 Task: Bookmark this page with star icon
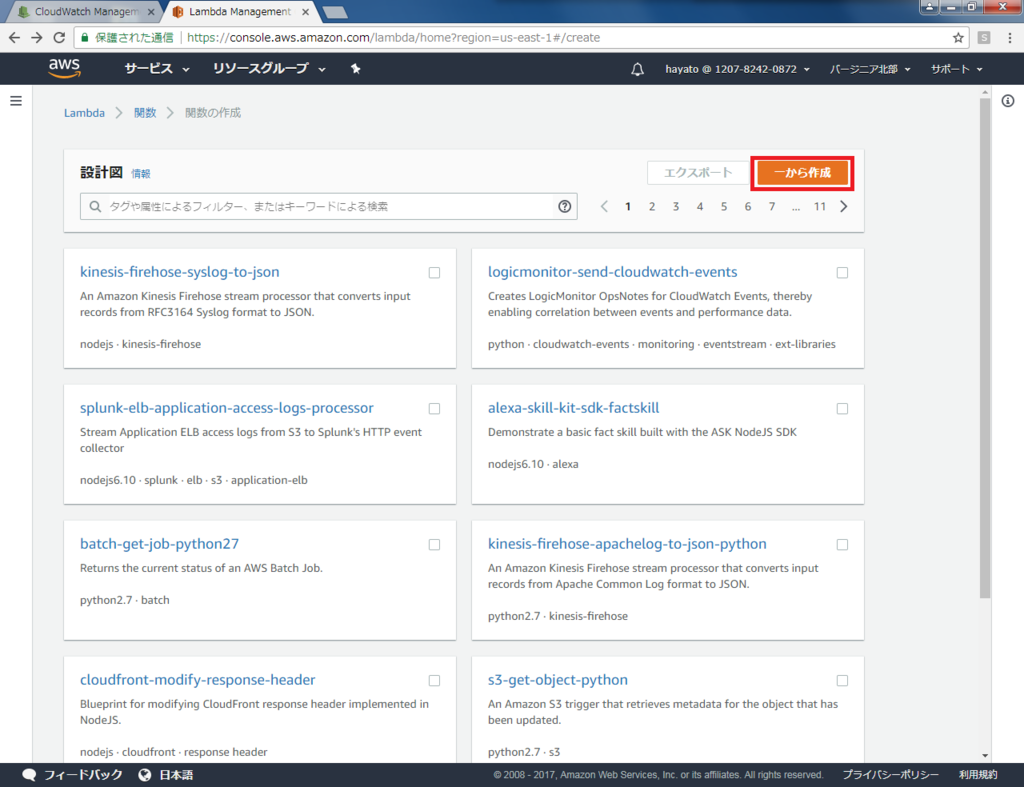(958, 38)
